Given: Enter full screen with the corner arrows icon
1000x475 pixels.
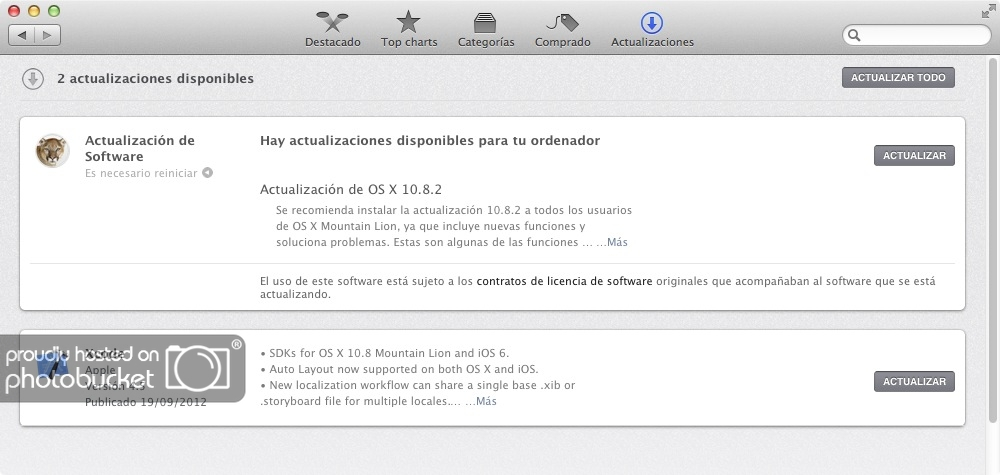Looking at the screenshot, I should pyautogui.click(x=989, y=11).
